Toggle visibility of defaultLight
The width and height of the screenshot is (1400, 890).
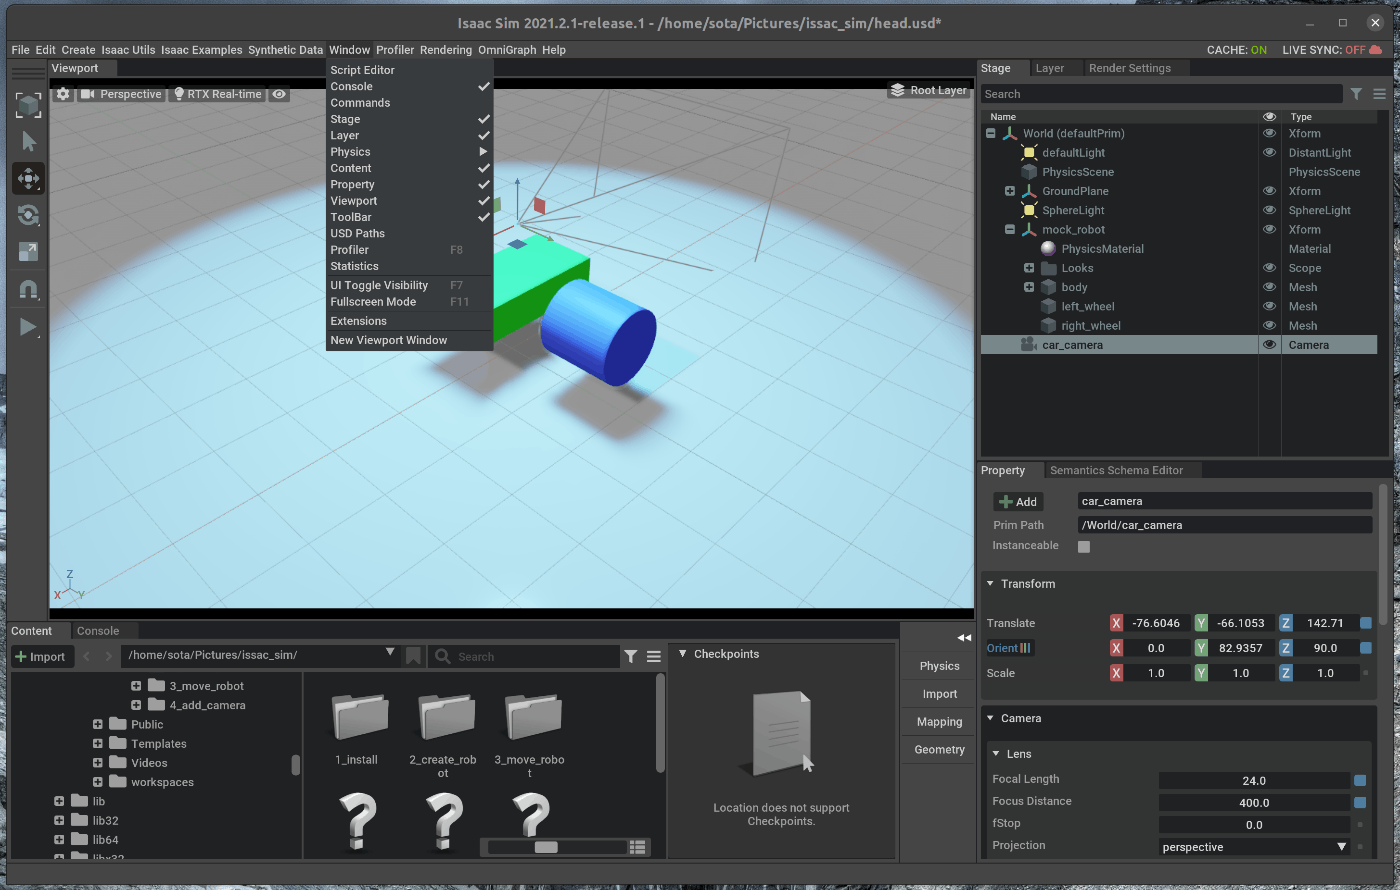coord(1269,153)
